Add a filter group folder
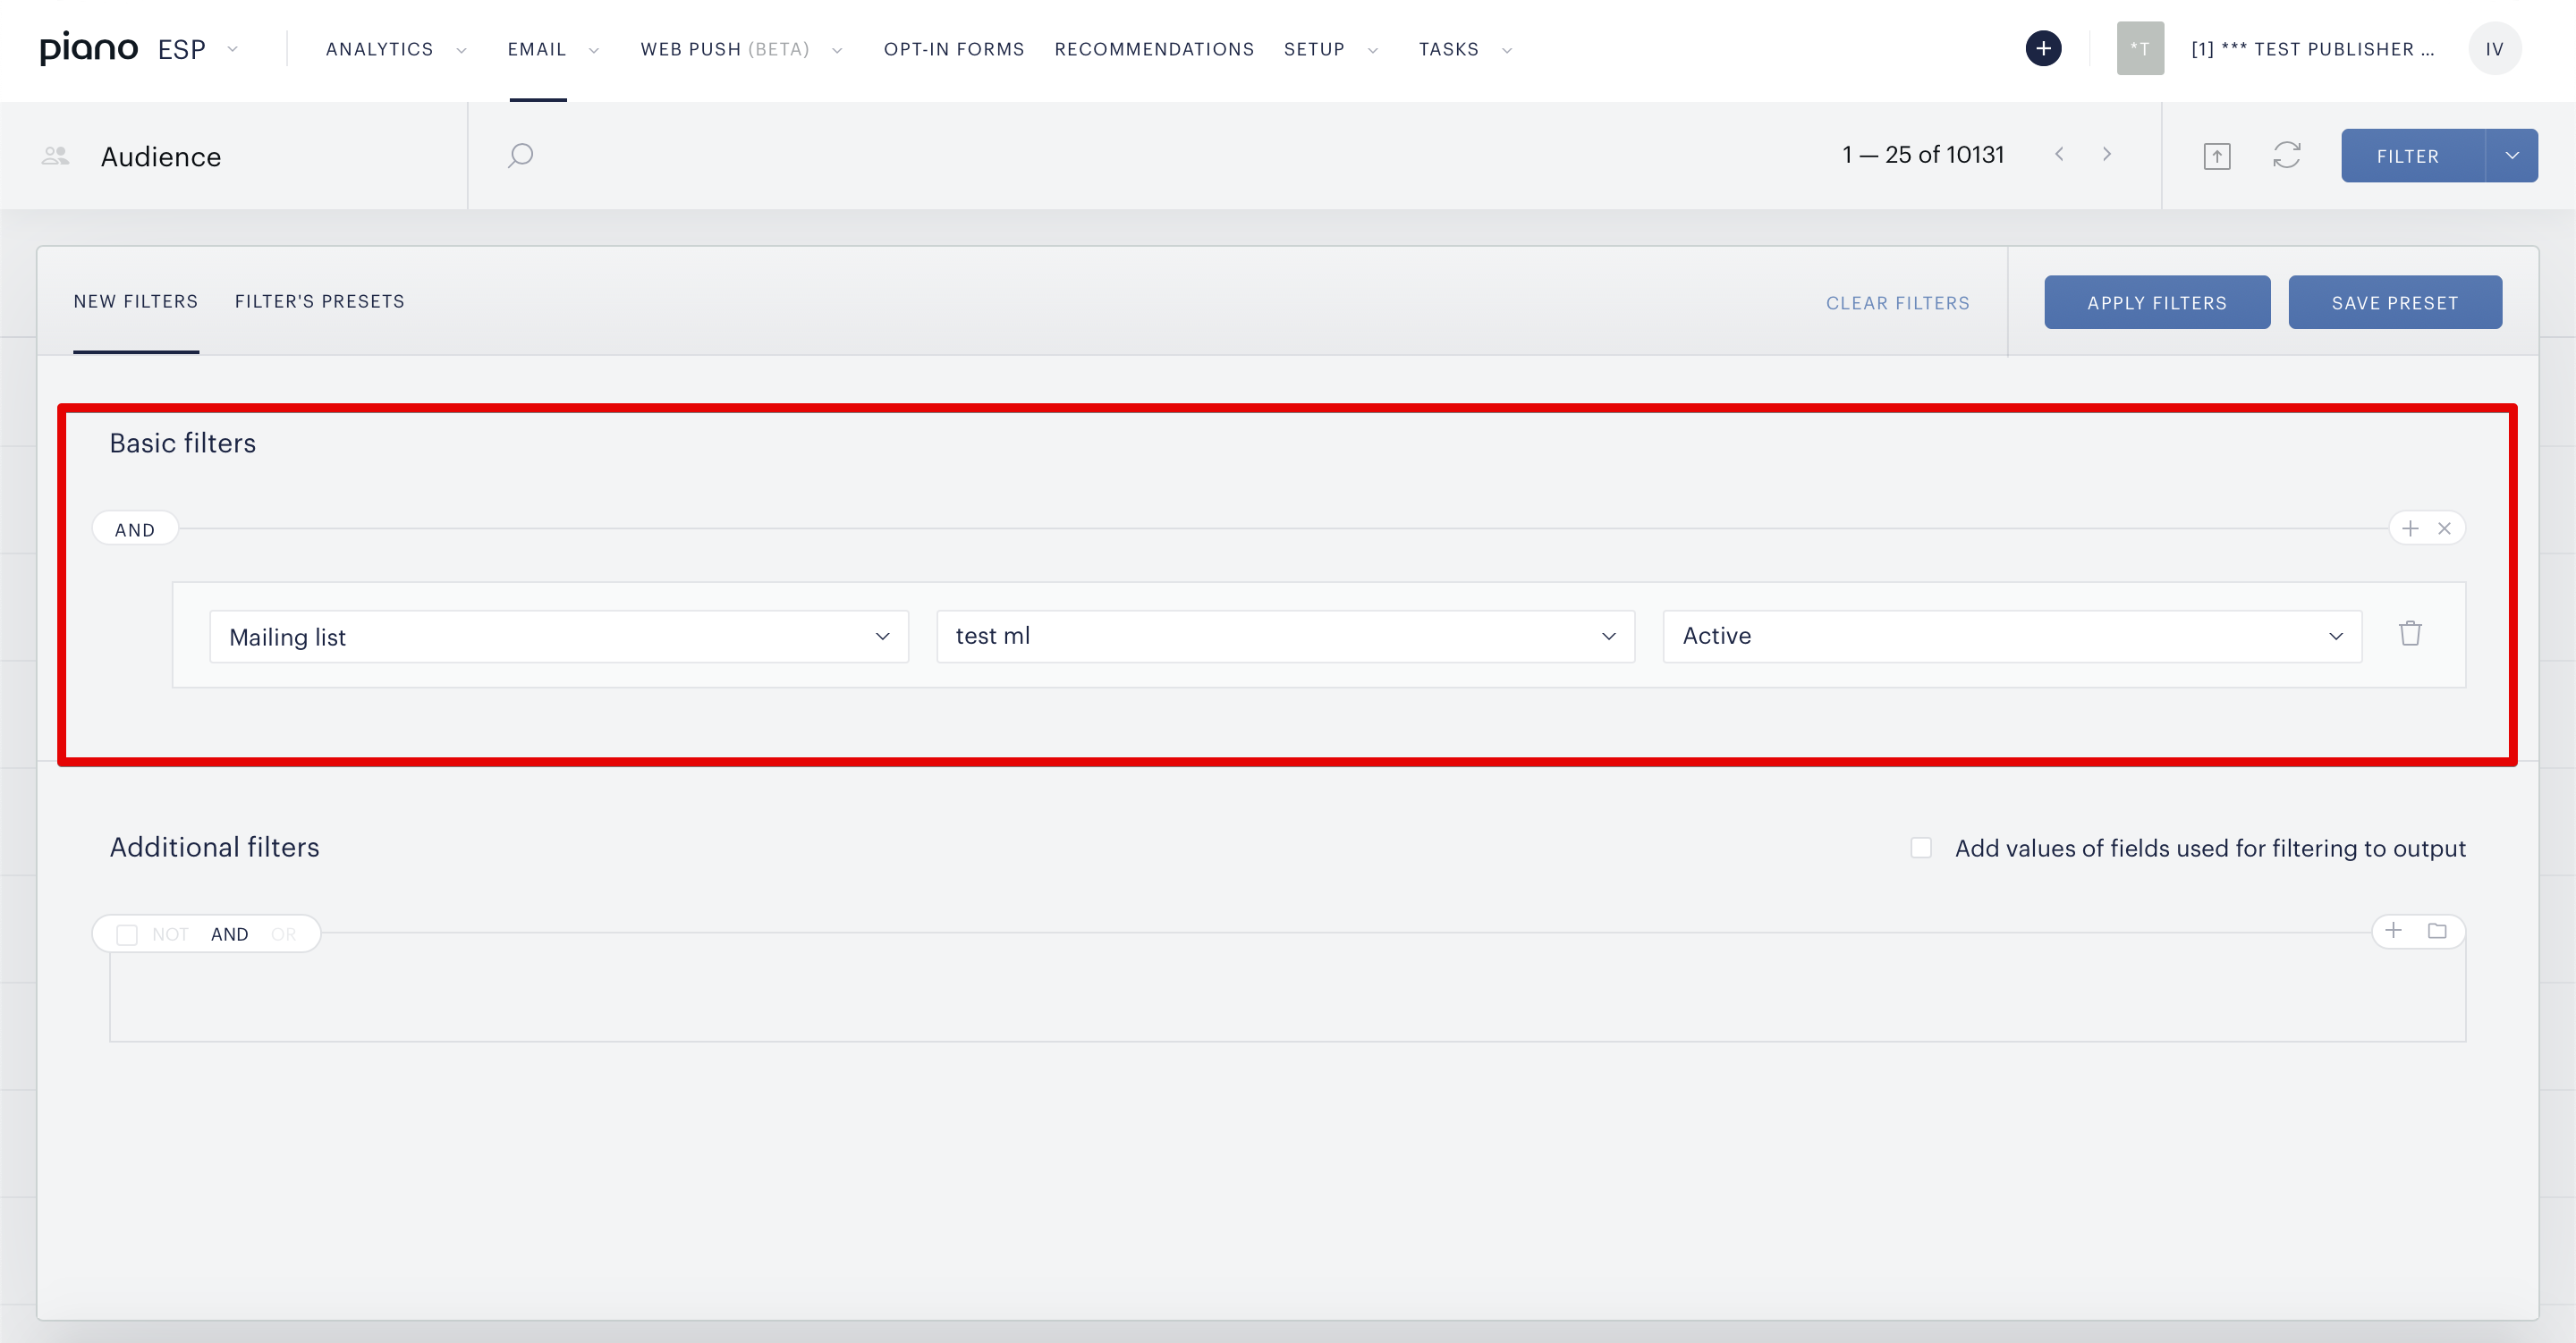This screenshot has width=2576, height=1343. (2437, 931)
